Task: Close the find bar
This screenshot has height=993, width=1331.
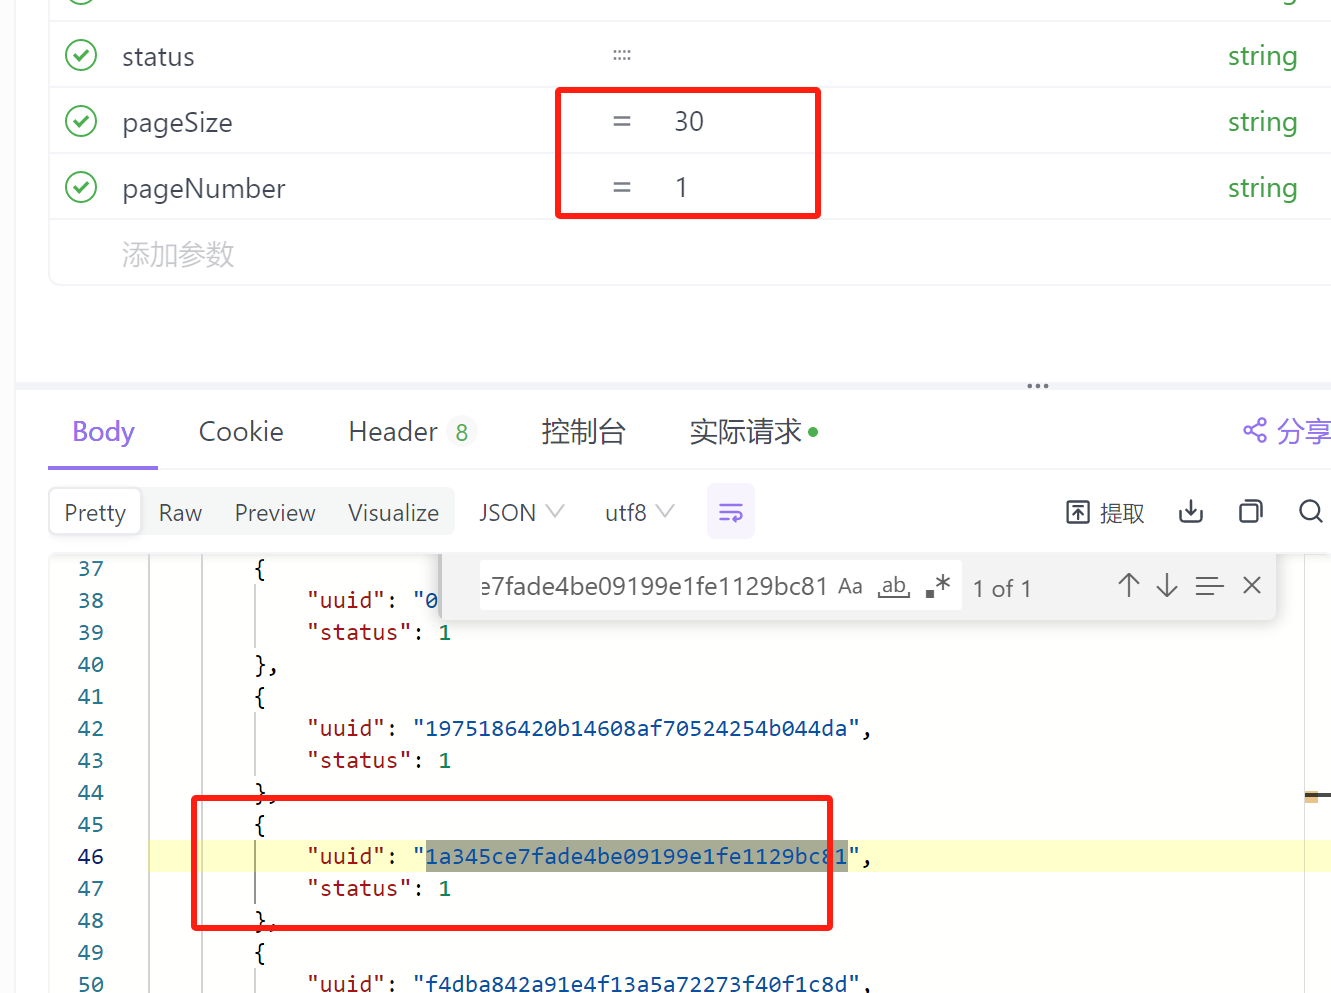Action: (1251, 586)
